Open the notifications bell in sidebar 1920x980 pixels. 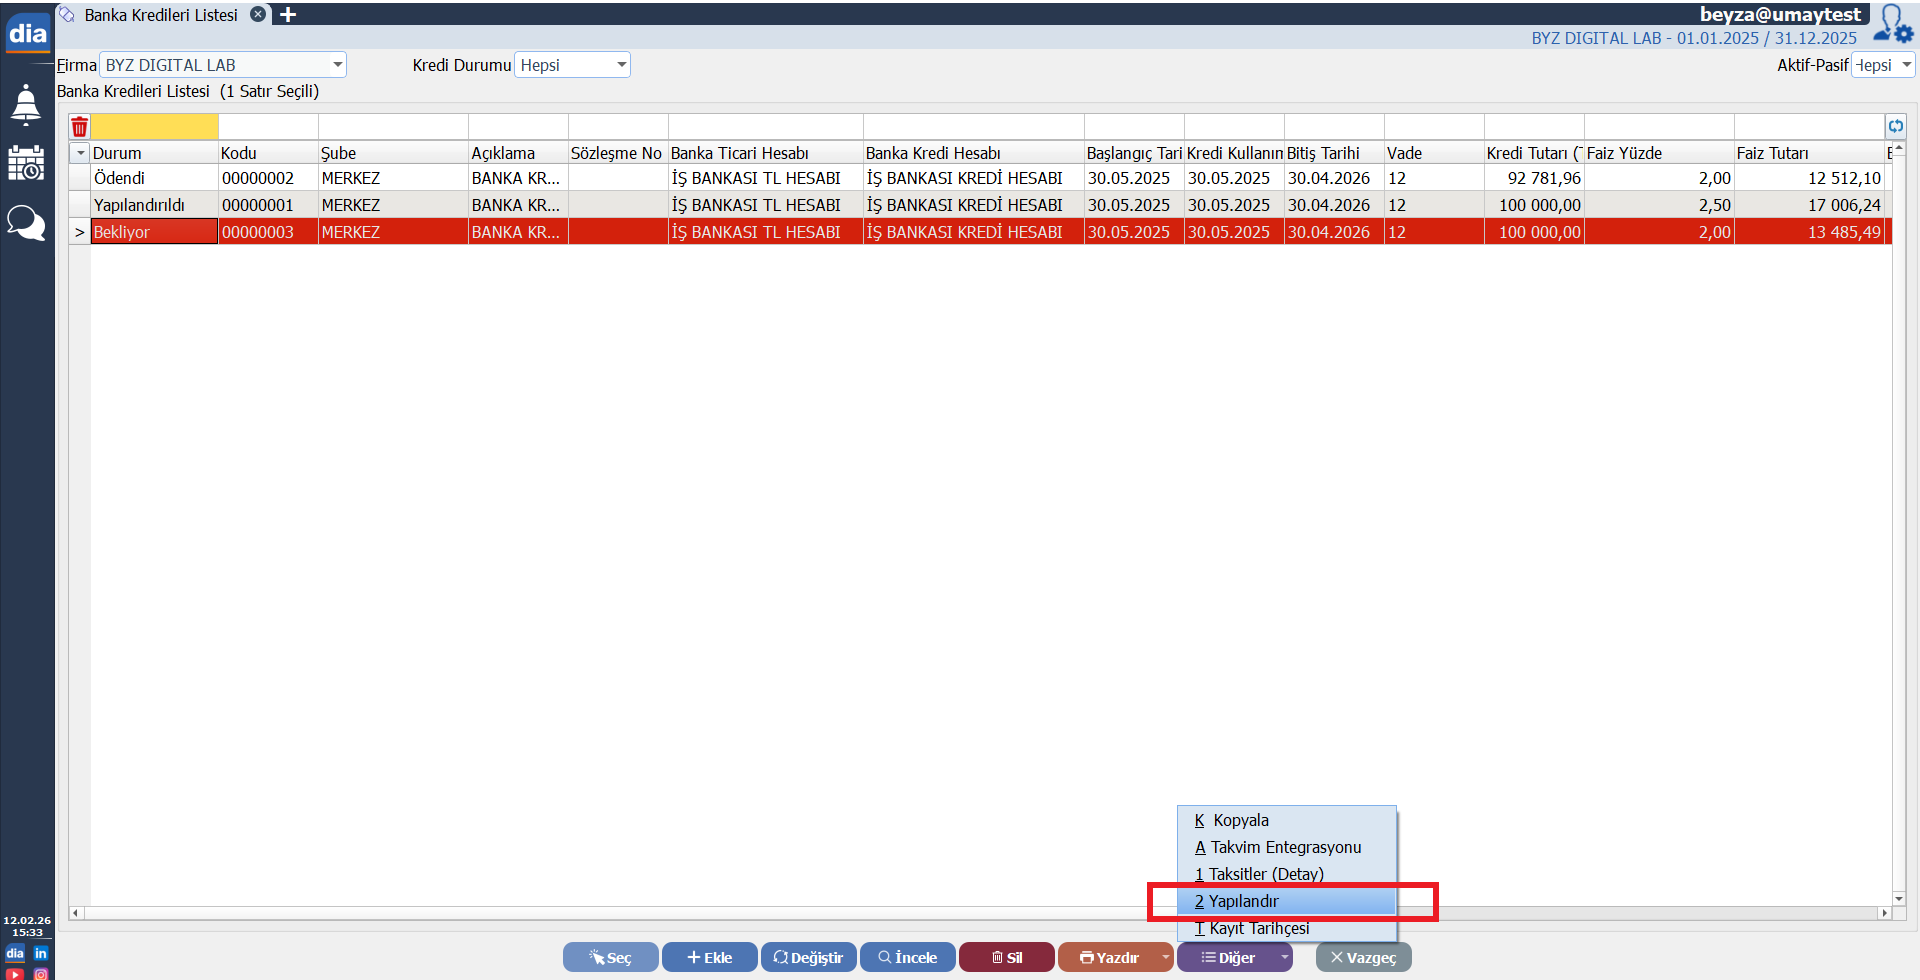point(26,104)
